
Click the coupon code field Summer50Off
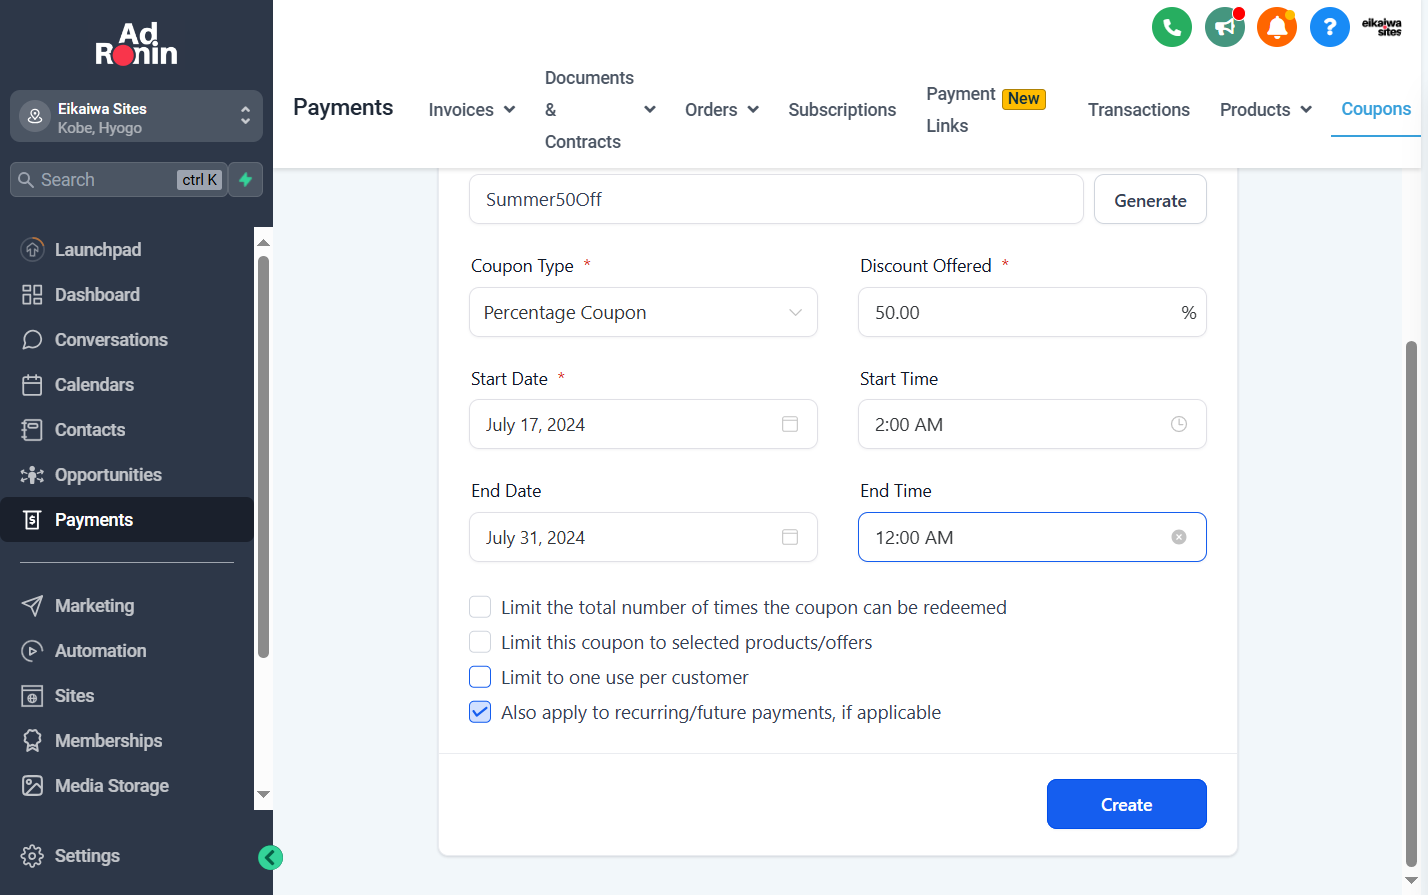tap(776, 199)
